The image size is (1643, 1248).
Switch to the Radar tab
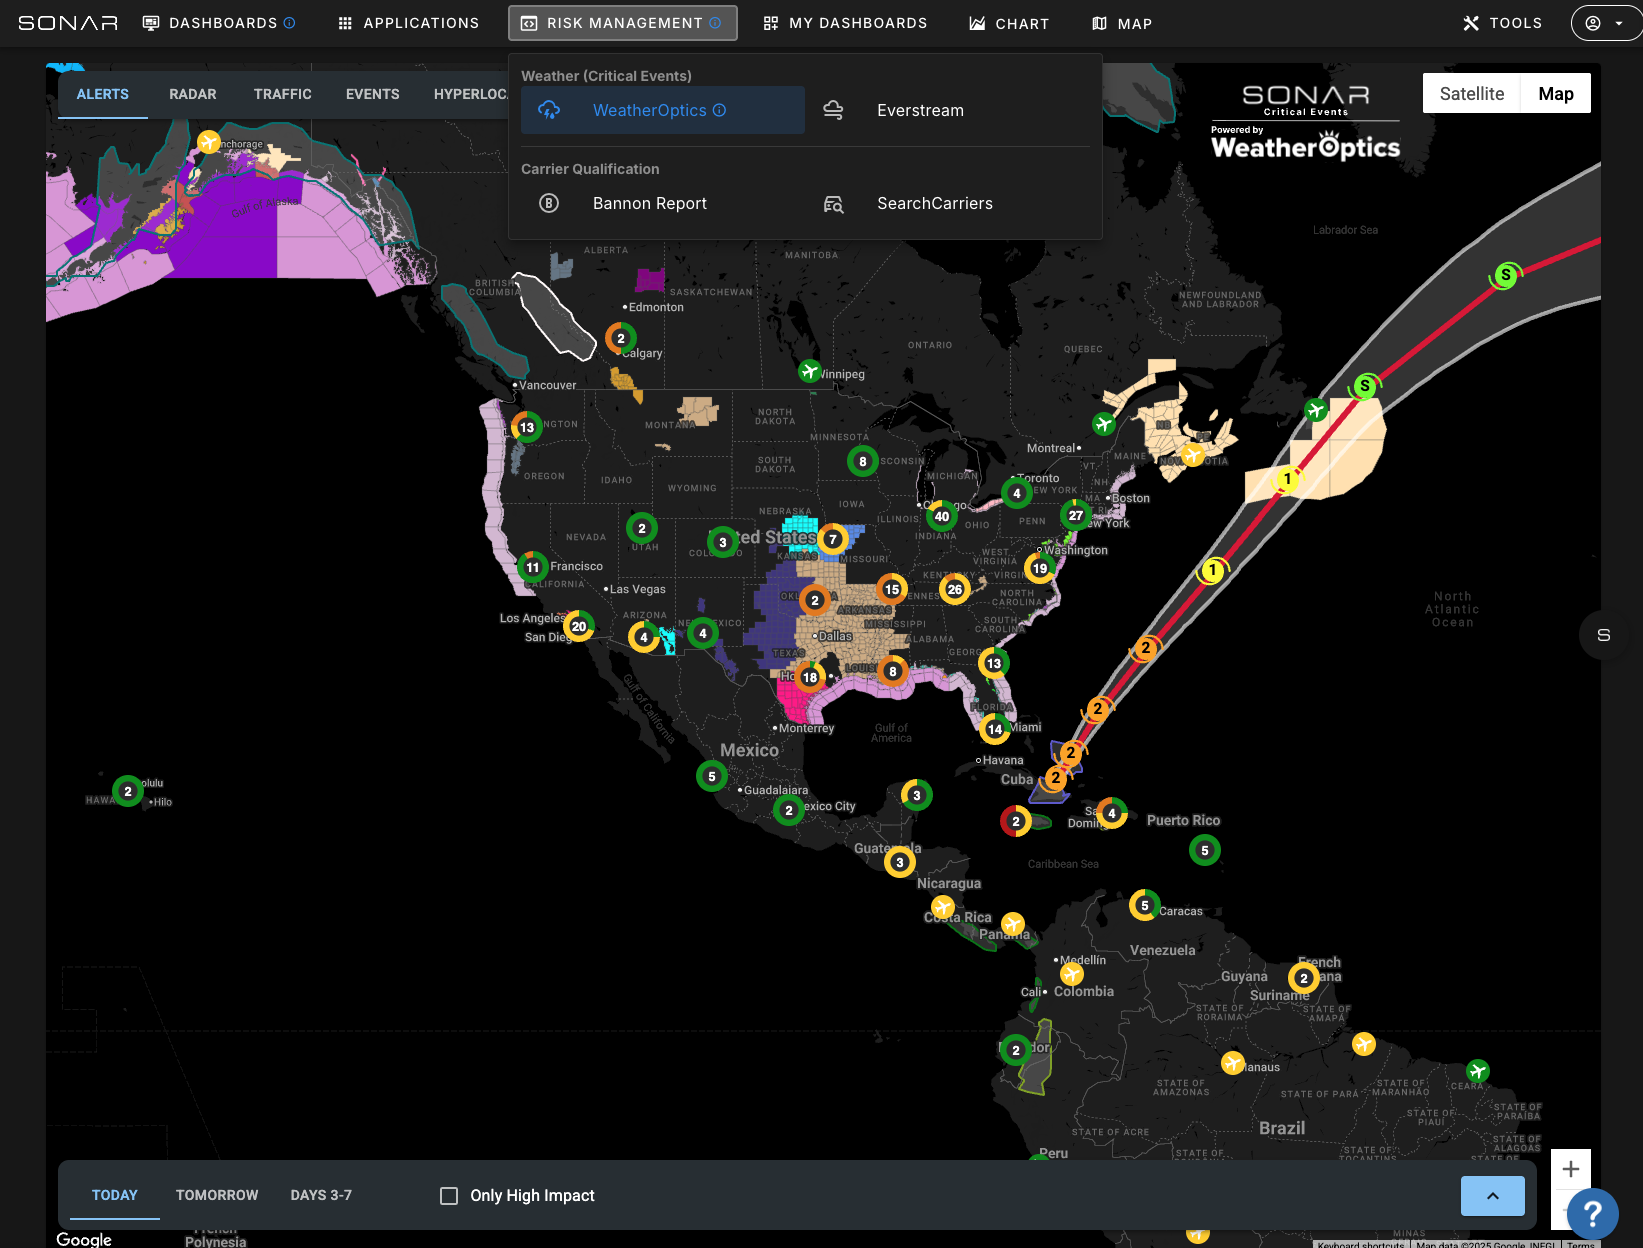point(193,94)
